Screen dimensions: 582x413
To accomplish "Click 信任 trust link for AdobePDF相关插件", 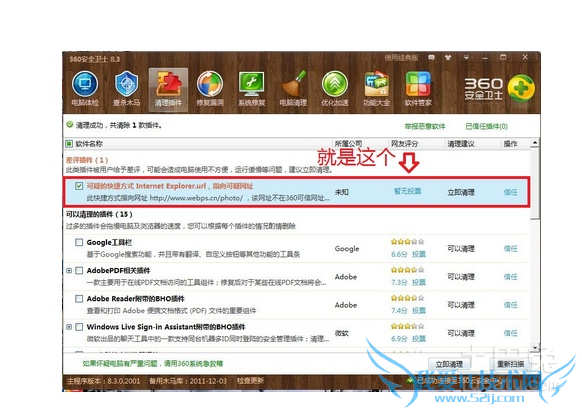I will point(510,277).
